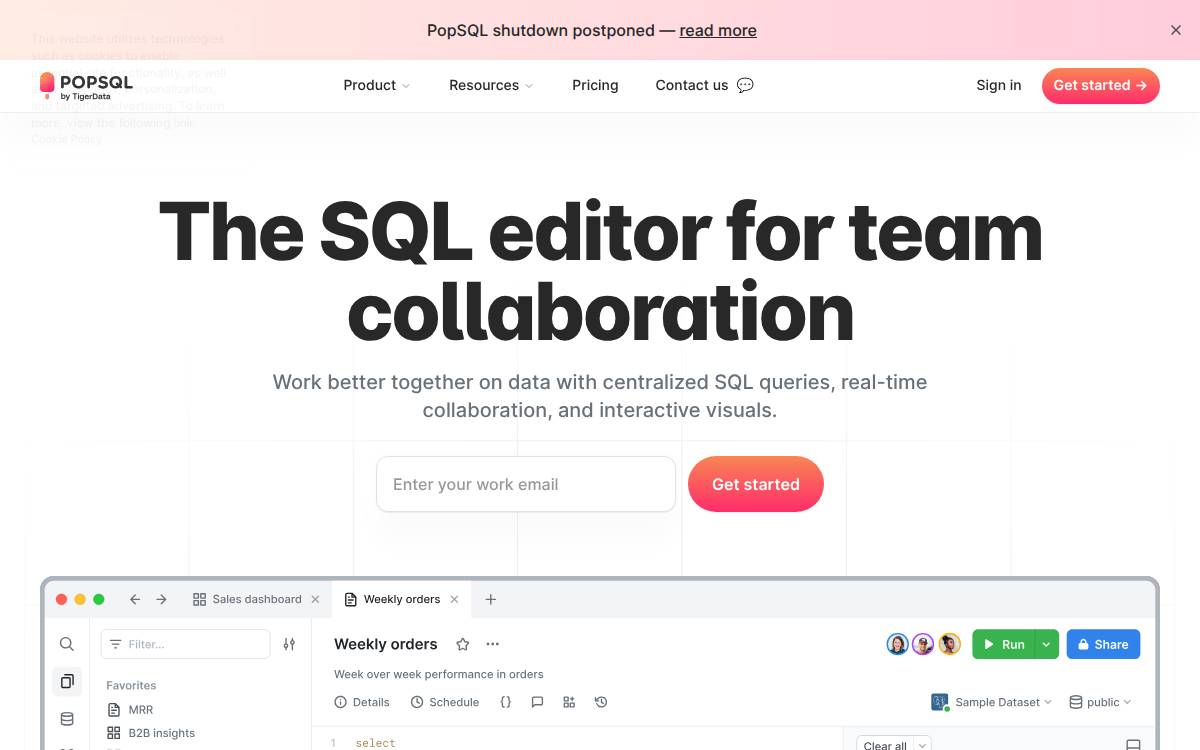
Task: Go back with the left arrow in app window
Action: click(135, 599)
